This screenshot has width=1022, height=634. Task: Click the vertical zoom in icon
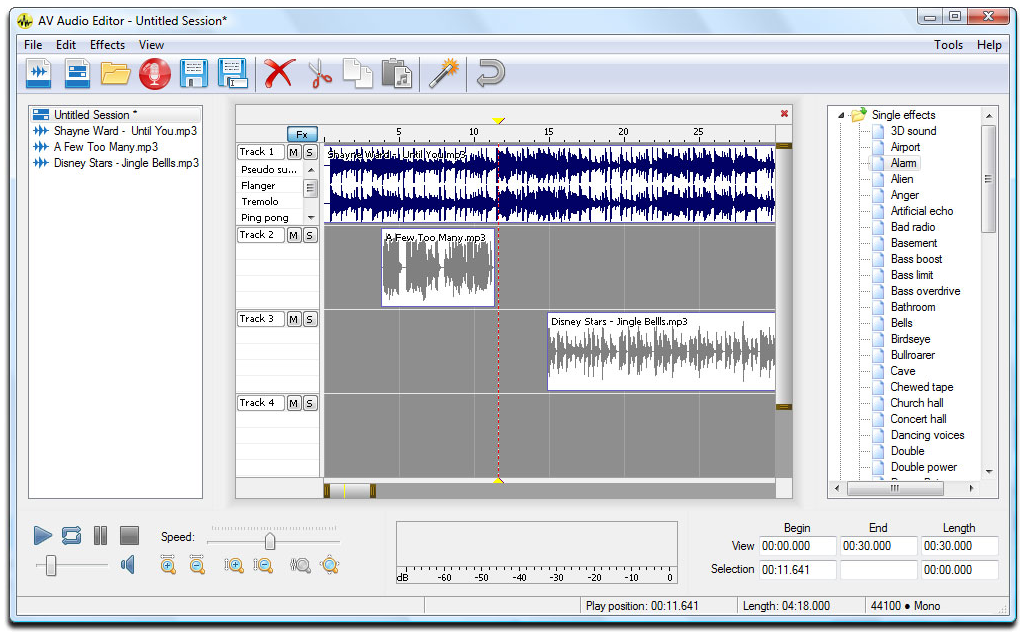pyautogui.click(x=234, y=565)
